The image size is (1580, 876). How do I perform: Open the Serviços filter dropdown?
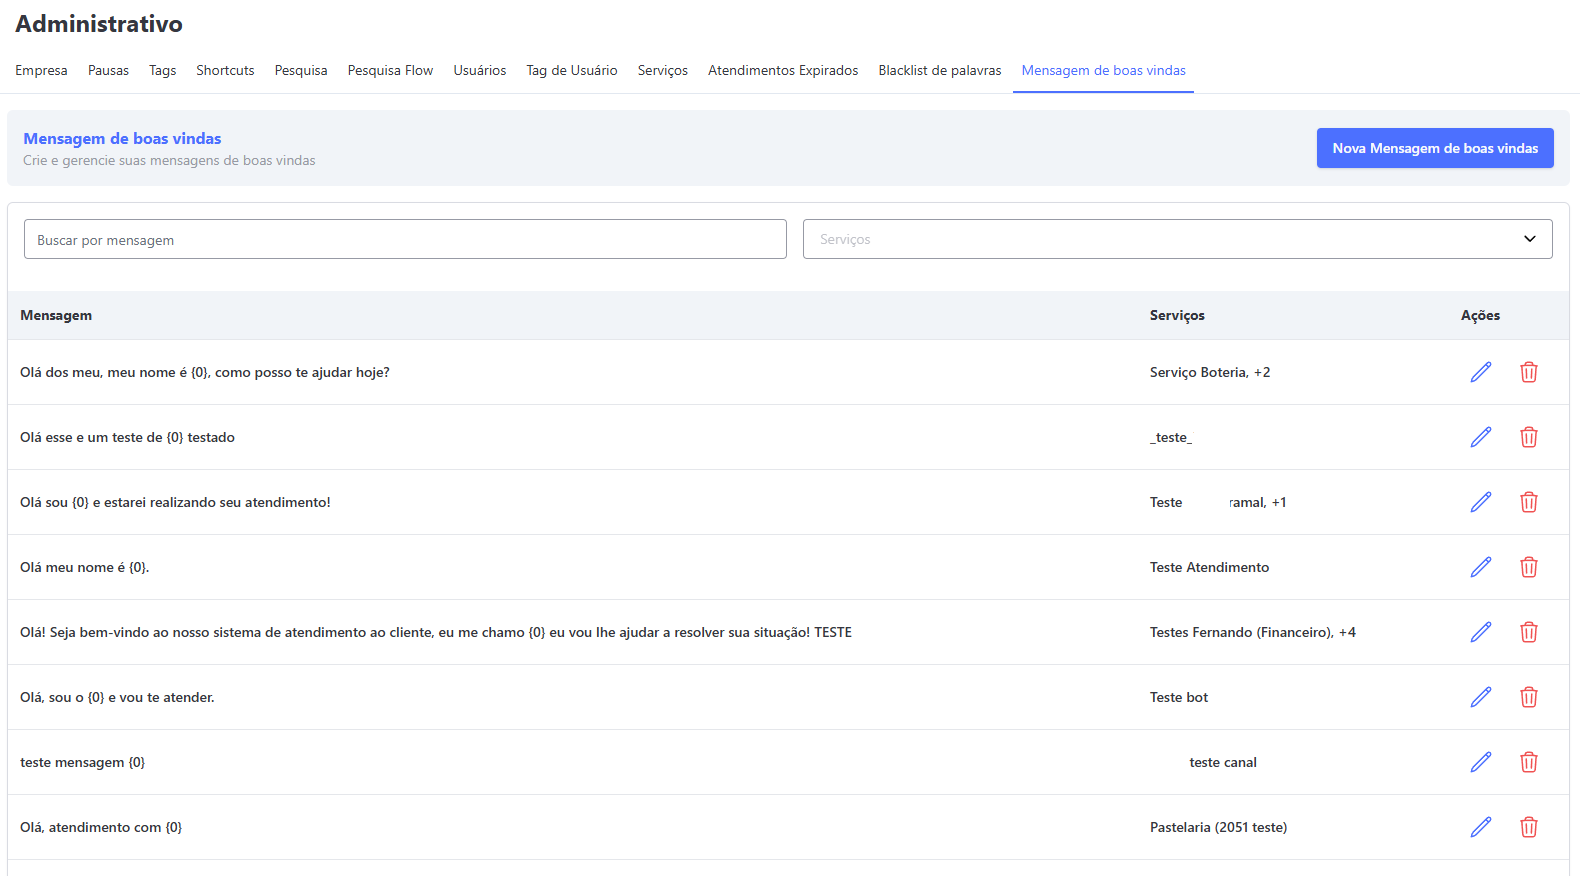(x=1177, y=239)
